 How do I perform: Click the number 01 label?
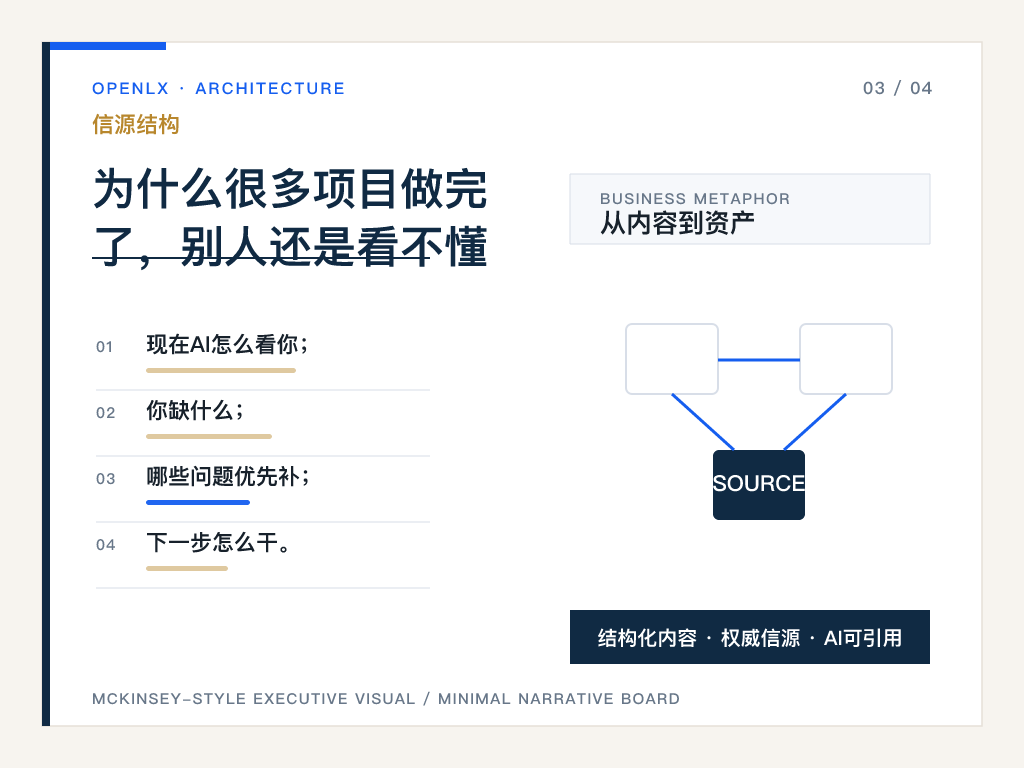coord(104,347)
